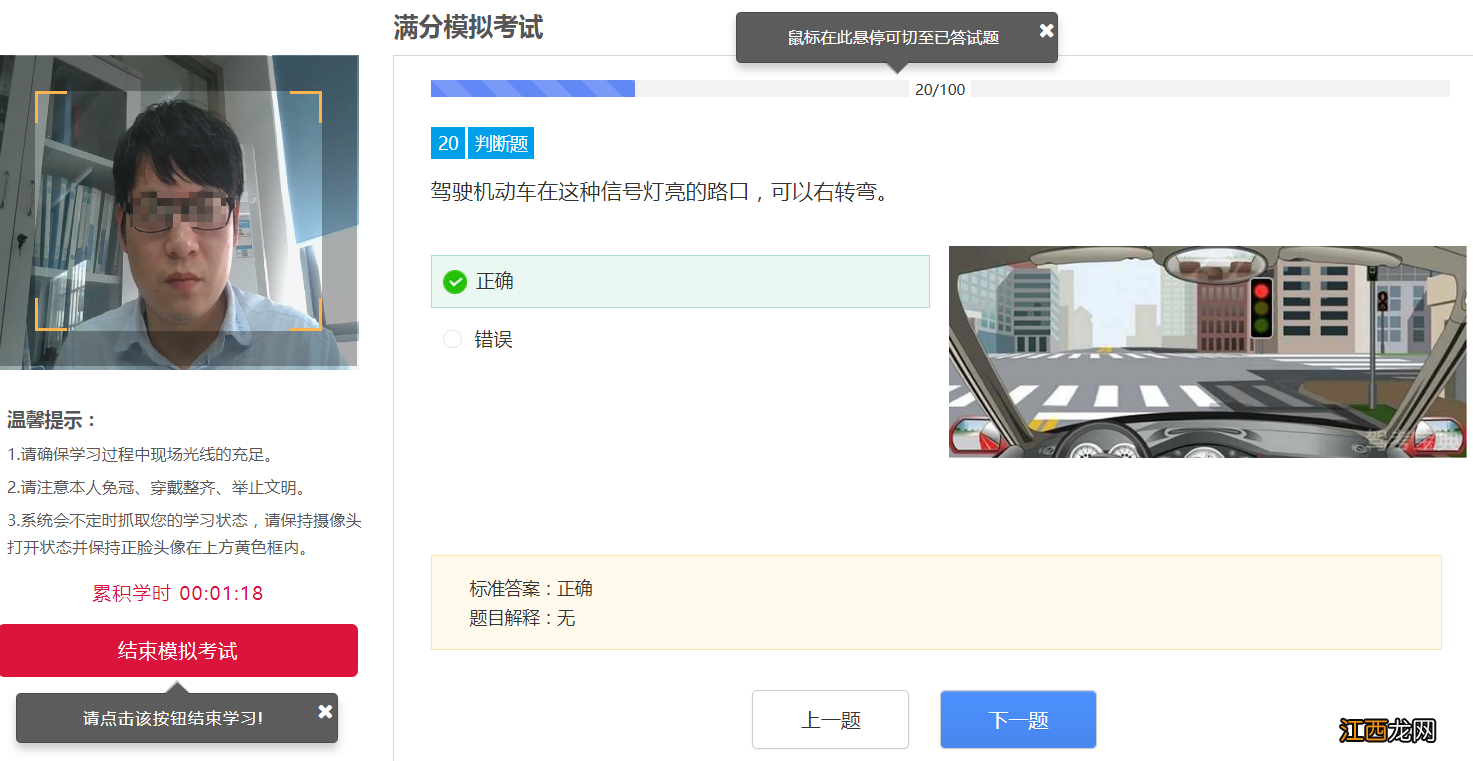Click the 温馨提示 heading
The height and width of the screenshot is (761, 1473).
(x=53, y=420)
